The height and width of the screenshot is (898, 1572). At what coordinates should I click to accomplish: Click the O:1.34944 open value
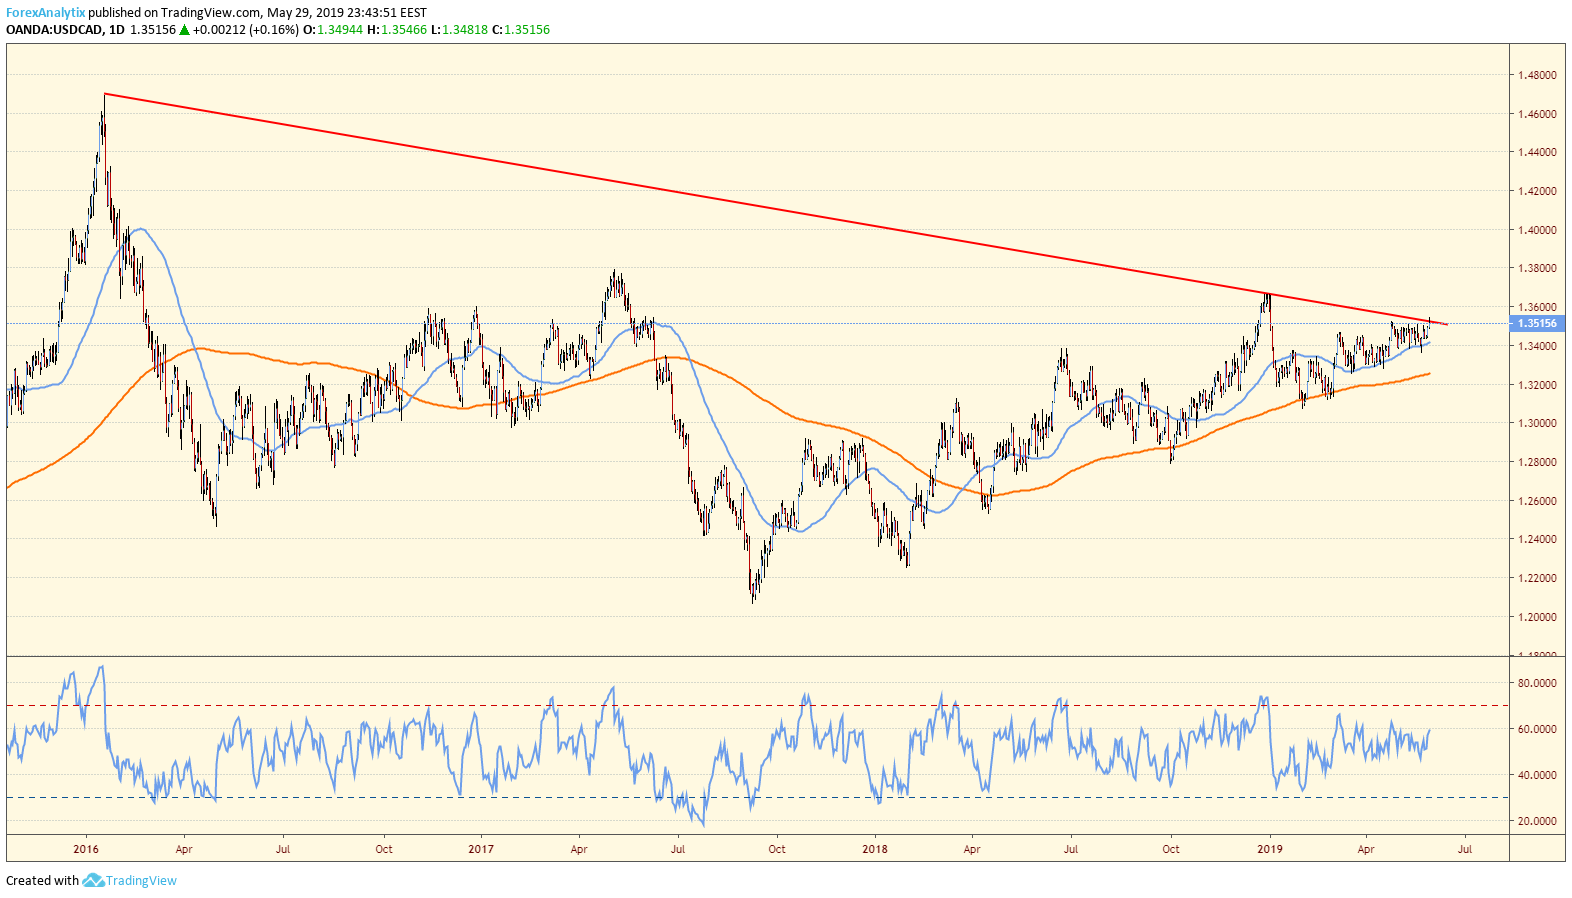coord(333,30)
